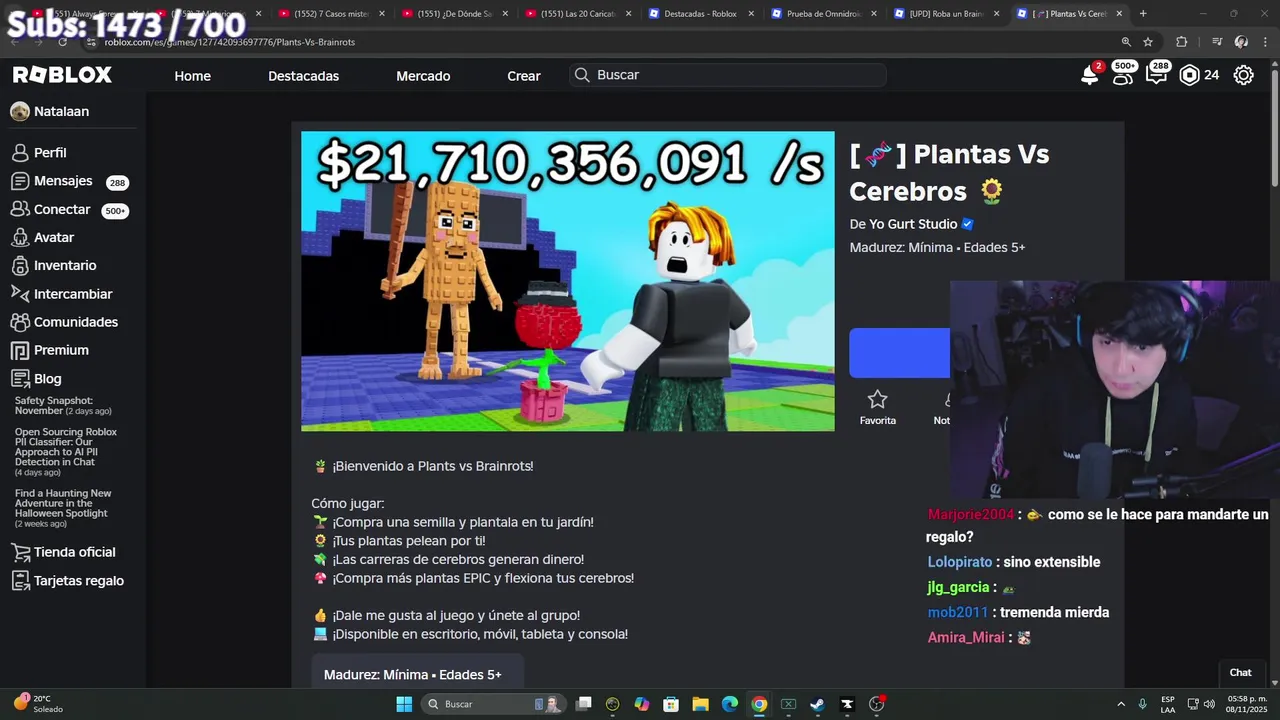Image resolution: width=1280 pixels, height=720 pixels.
Task: Open Roblox settings gear
Action: tap(1243, 75)
